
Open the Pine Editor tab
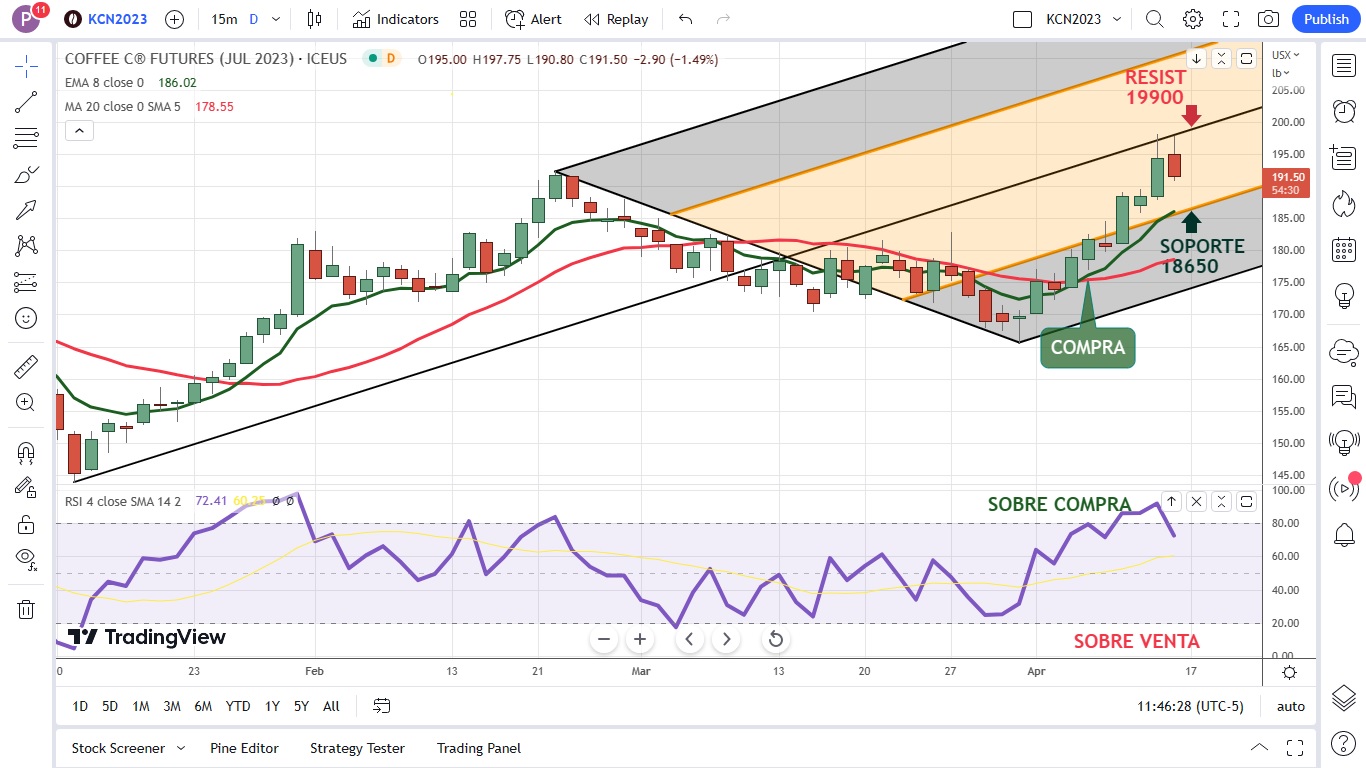tap(244, 748)
